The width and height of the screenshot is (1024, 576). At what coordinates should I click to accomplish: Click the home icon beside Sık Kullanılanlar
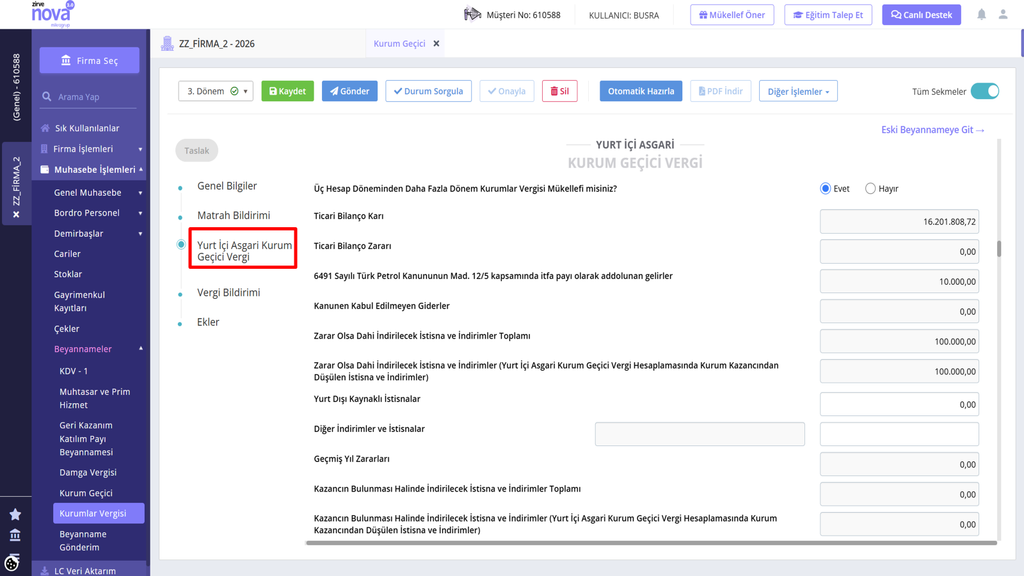[x=44, y=128]
